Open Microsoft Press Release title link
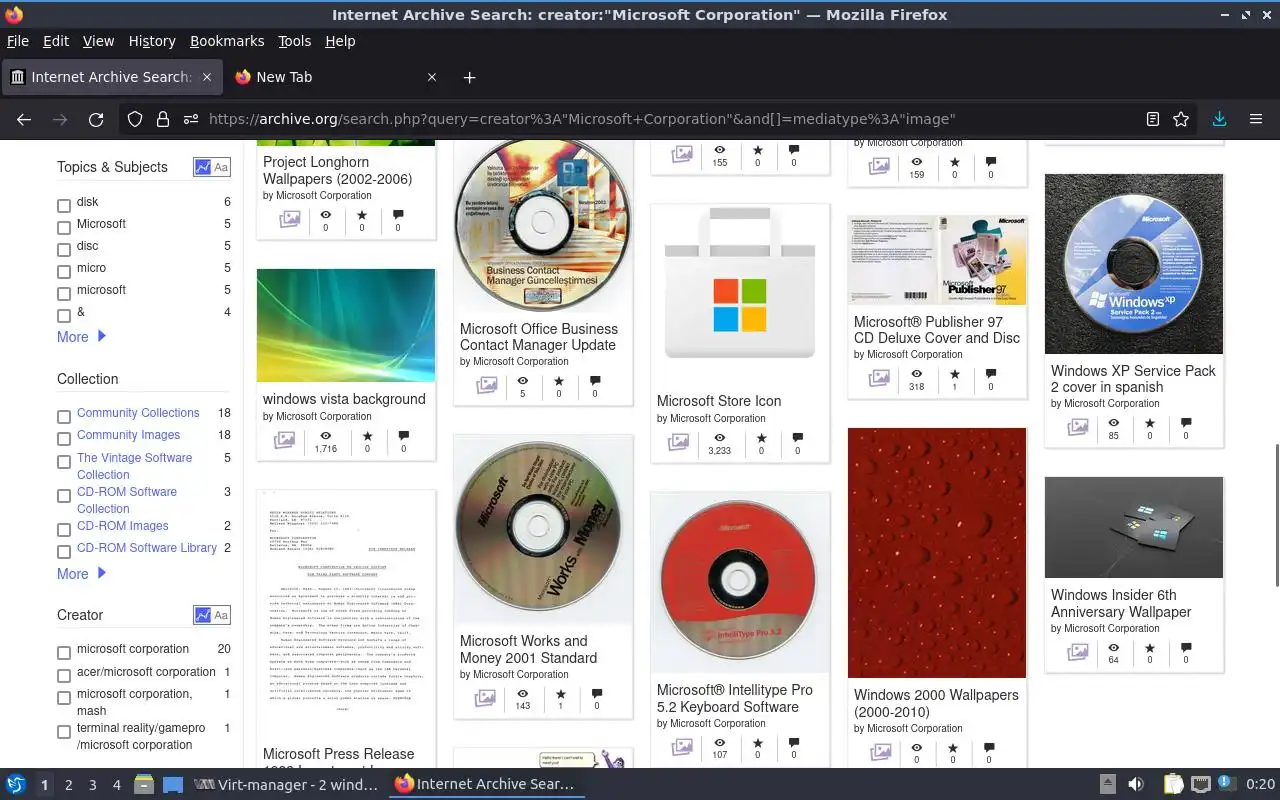Viewport: 1280px width, 800px height. (338, 754)
